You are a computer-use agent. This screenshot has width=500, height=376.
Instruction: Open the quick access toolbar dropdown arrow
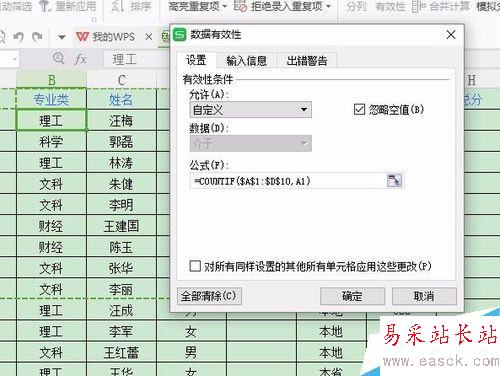pos(61,37)
